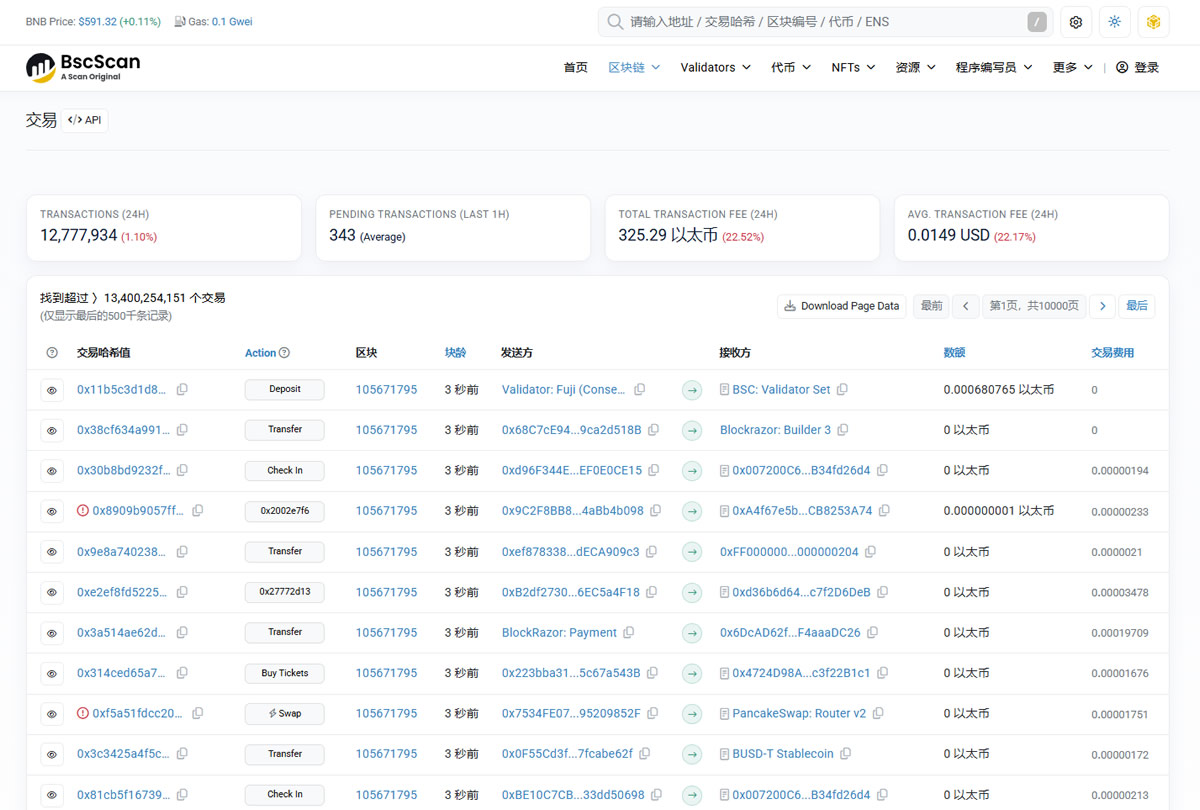
Task: Click help icon in table header first column
Action: click(x=52, y=353)
